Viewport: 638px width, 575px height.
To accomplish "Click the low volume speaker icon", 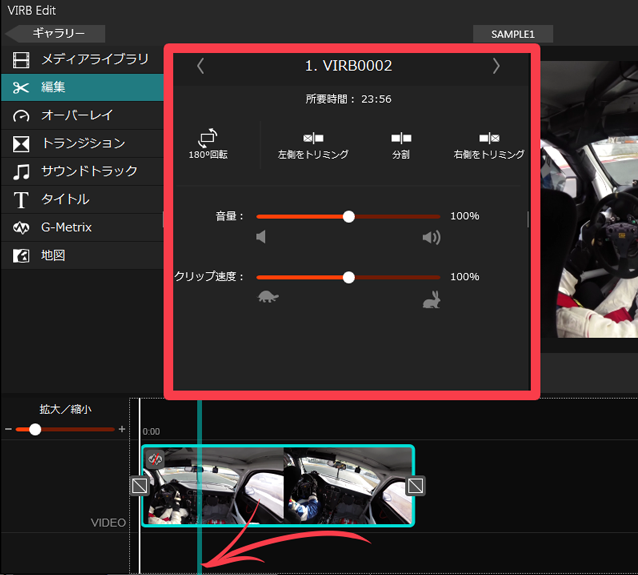I will [261, 237].
